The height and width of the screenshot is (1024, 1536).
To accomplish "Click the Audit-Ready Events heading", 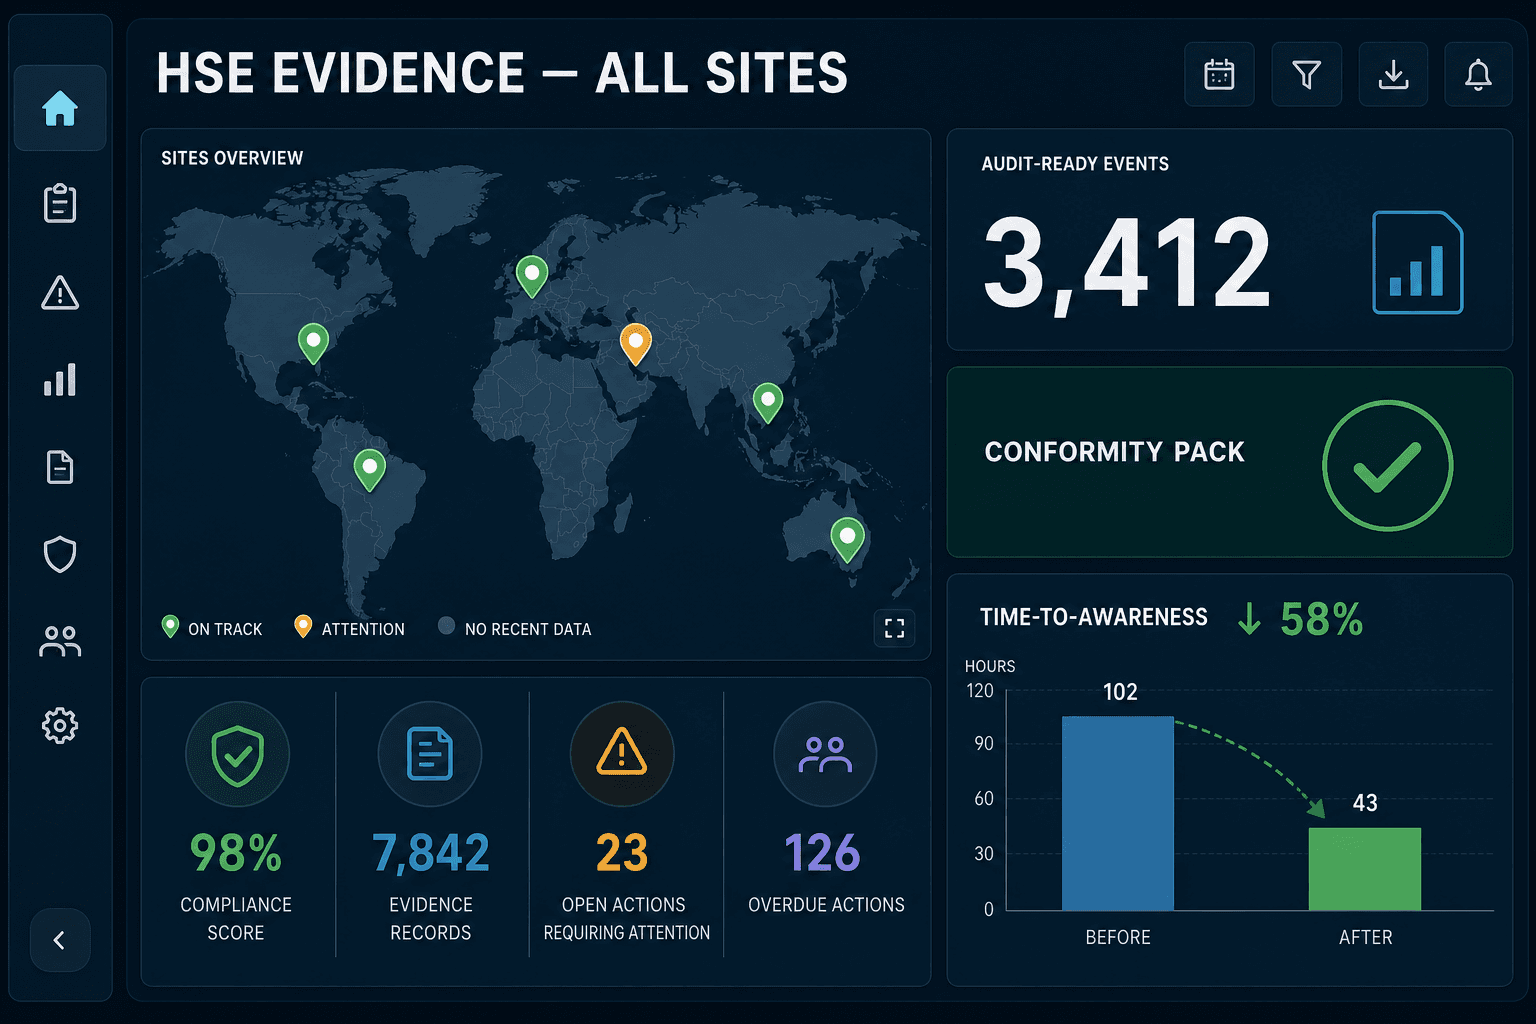I will [1075, 164].
